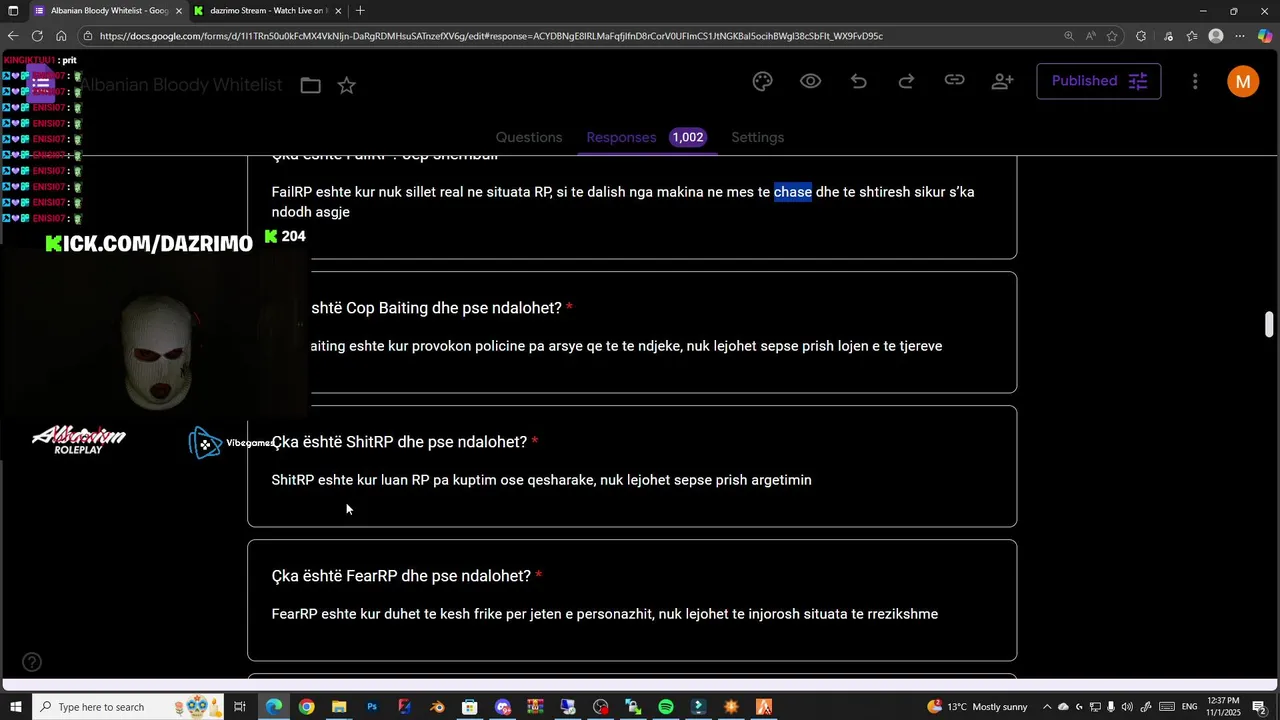Close the Albanian Bloody Whitelist tab

(x=179, y=11)
